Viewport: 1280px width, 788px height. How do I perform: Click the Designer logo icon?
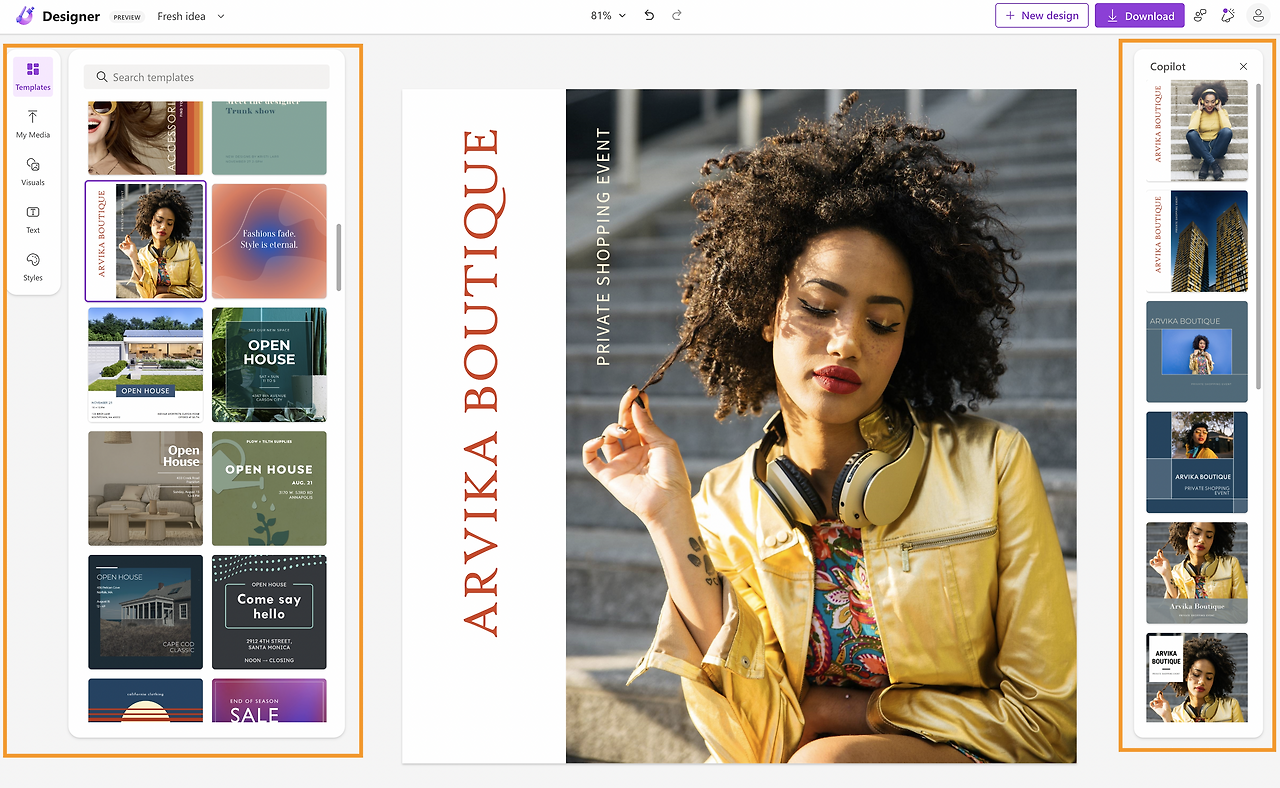pyautogui.click(x=26, y=16)
